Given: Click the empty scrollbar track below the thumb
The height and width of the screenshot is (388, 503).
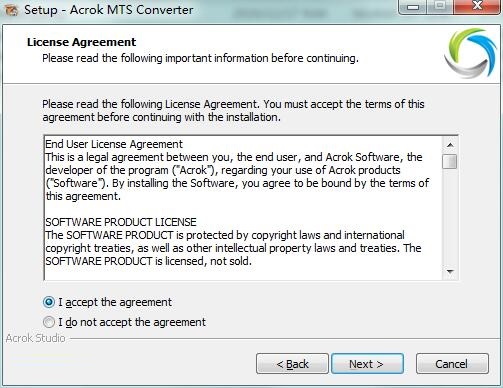Looking at the screenshot, I should tap(450, 217).
